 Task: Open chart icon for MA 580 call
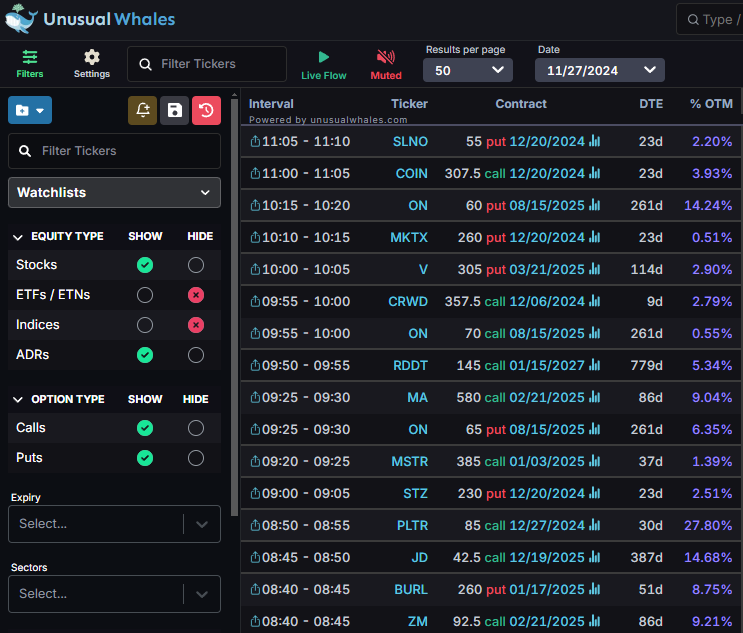coord(595,397)
